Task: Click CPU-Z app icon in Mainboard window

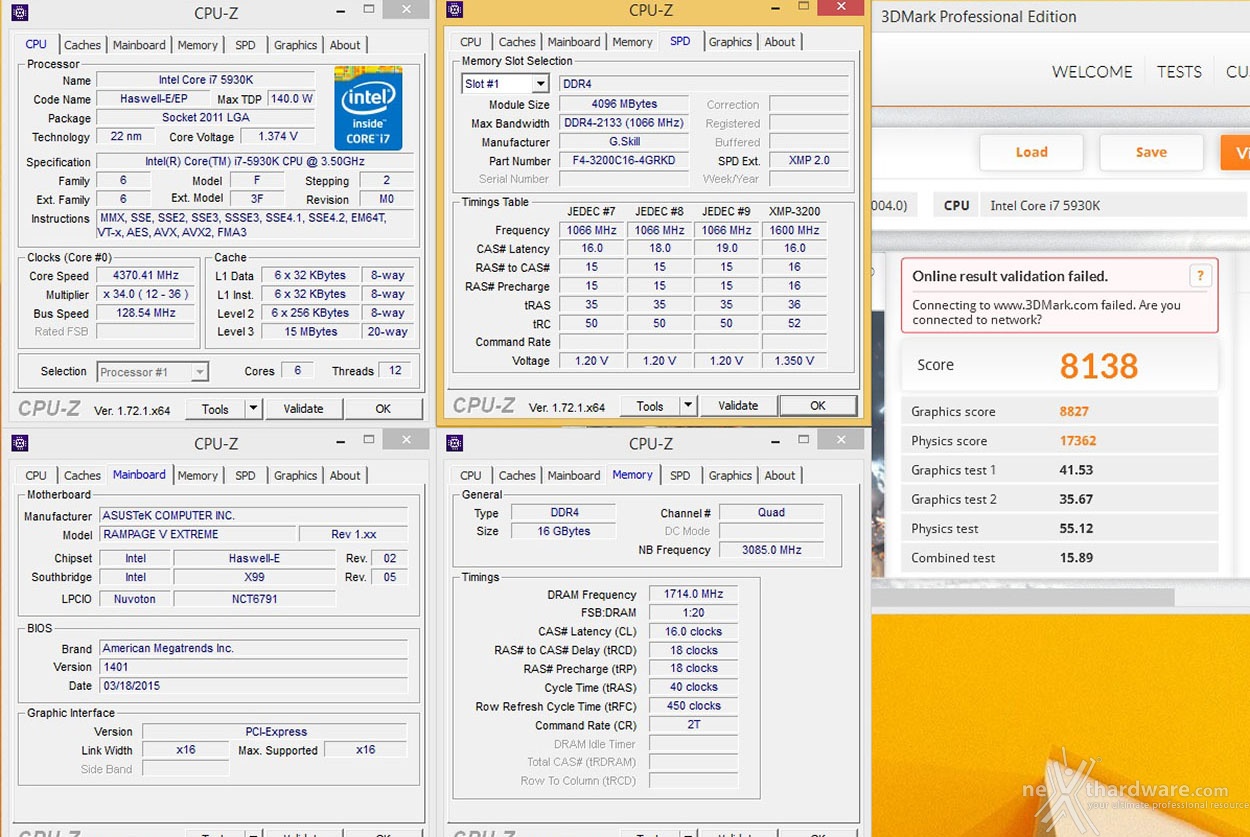Action: click(x=20, y=443)
